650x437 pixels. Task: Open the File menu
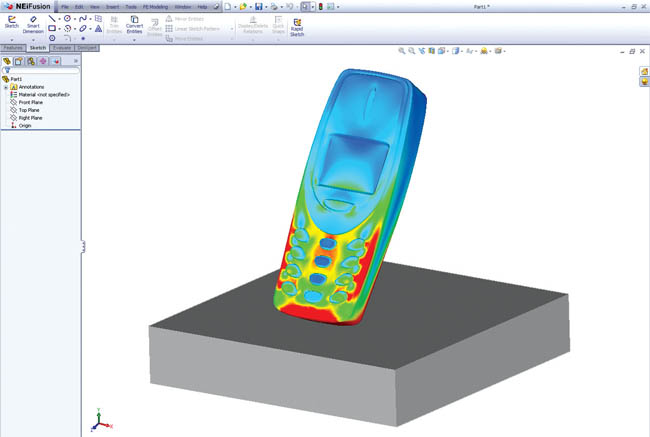[65, 7]
